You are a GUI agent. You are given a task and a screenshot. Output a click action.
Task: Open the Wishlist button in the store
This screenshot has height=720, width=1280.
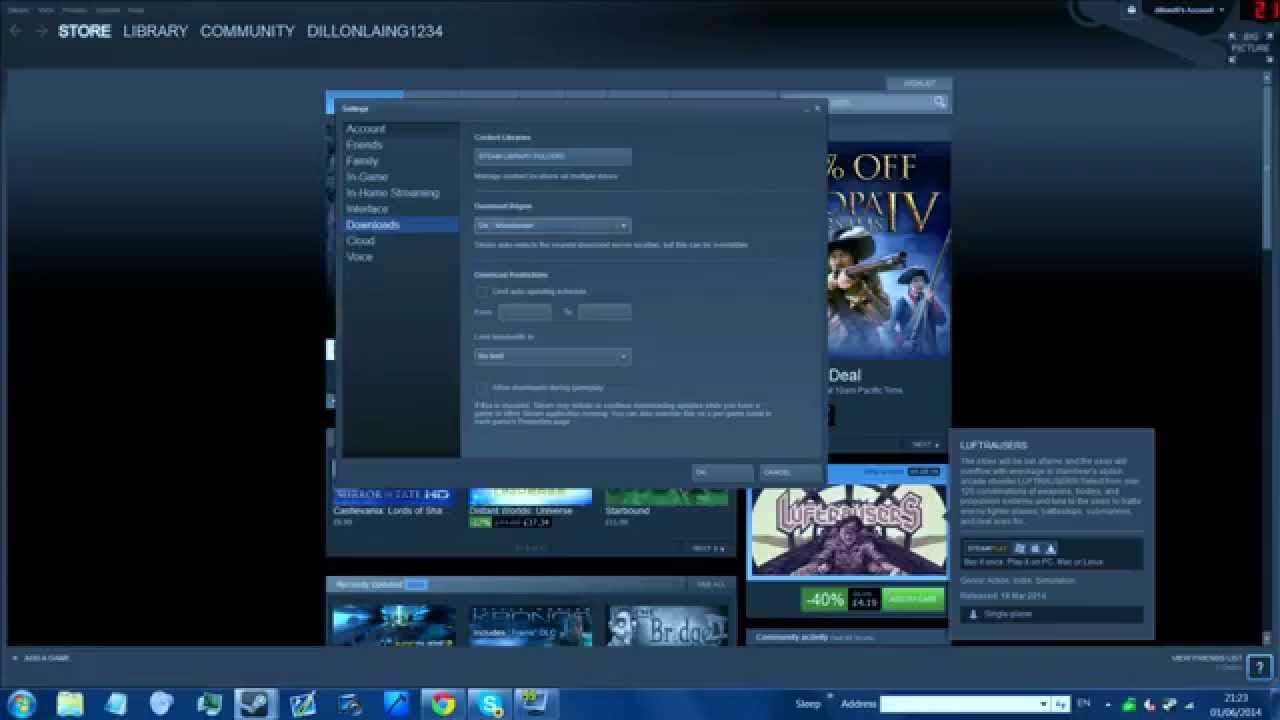pos(919,84)
